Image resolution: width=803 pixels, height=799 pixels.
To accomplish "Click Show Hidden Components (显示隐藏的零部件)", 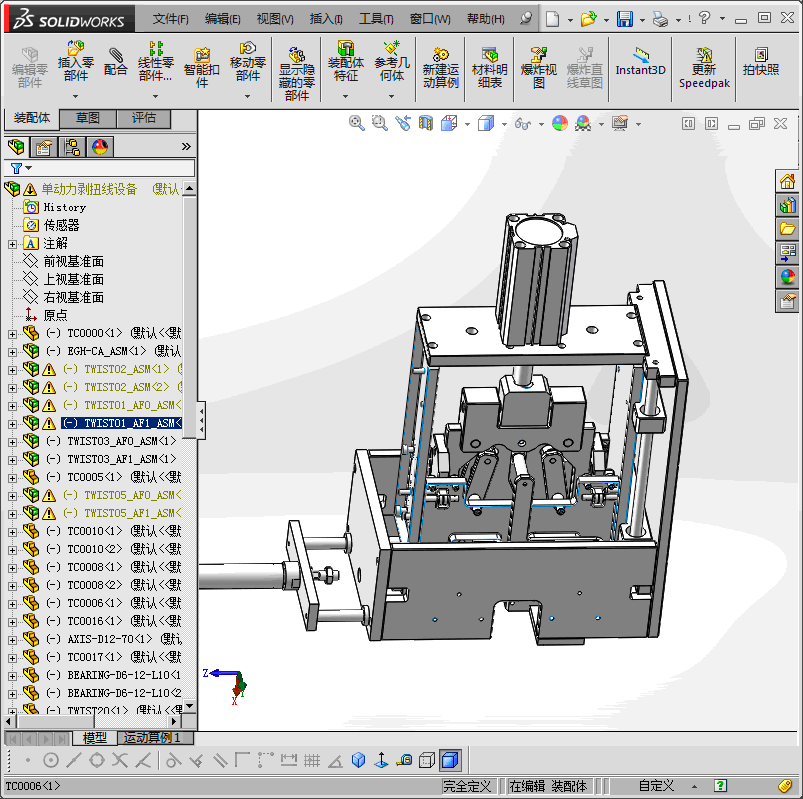I will click(297, 74).
